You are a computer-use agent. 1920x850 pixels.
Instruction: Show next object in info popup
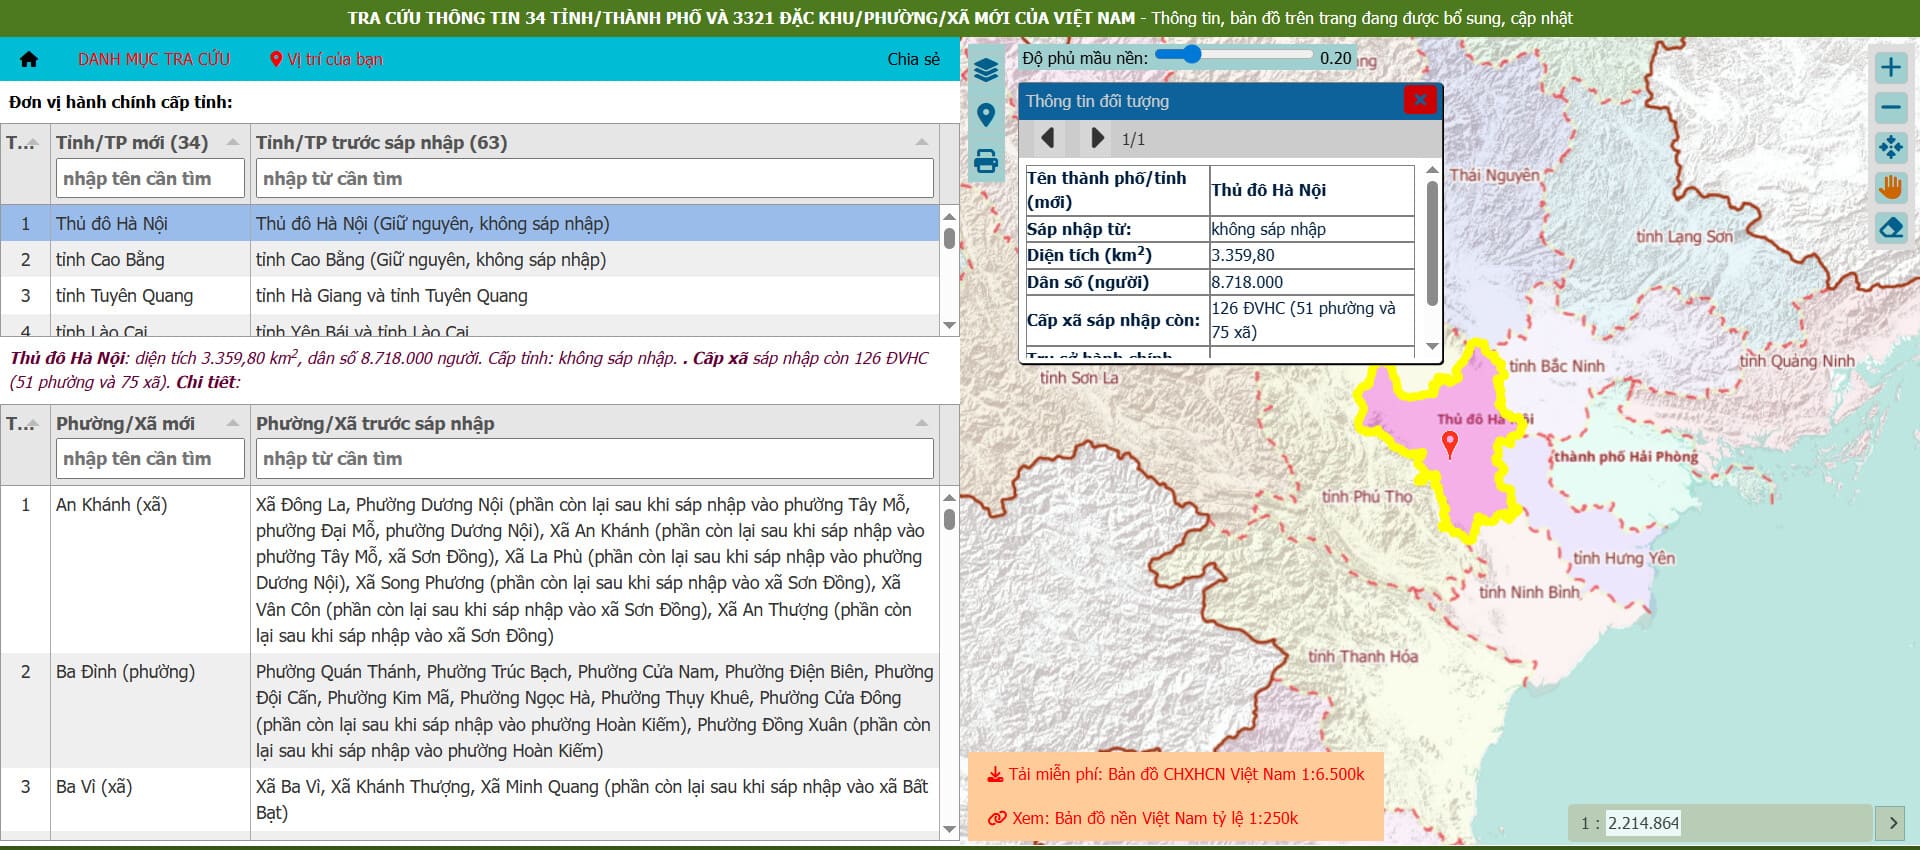coord(1097,138)
